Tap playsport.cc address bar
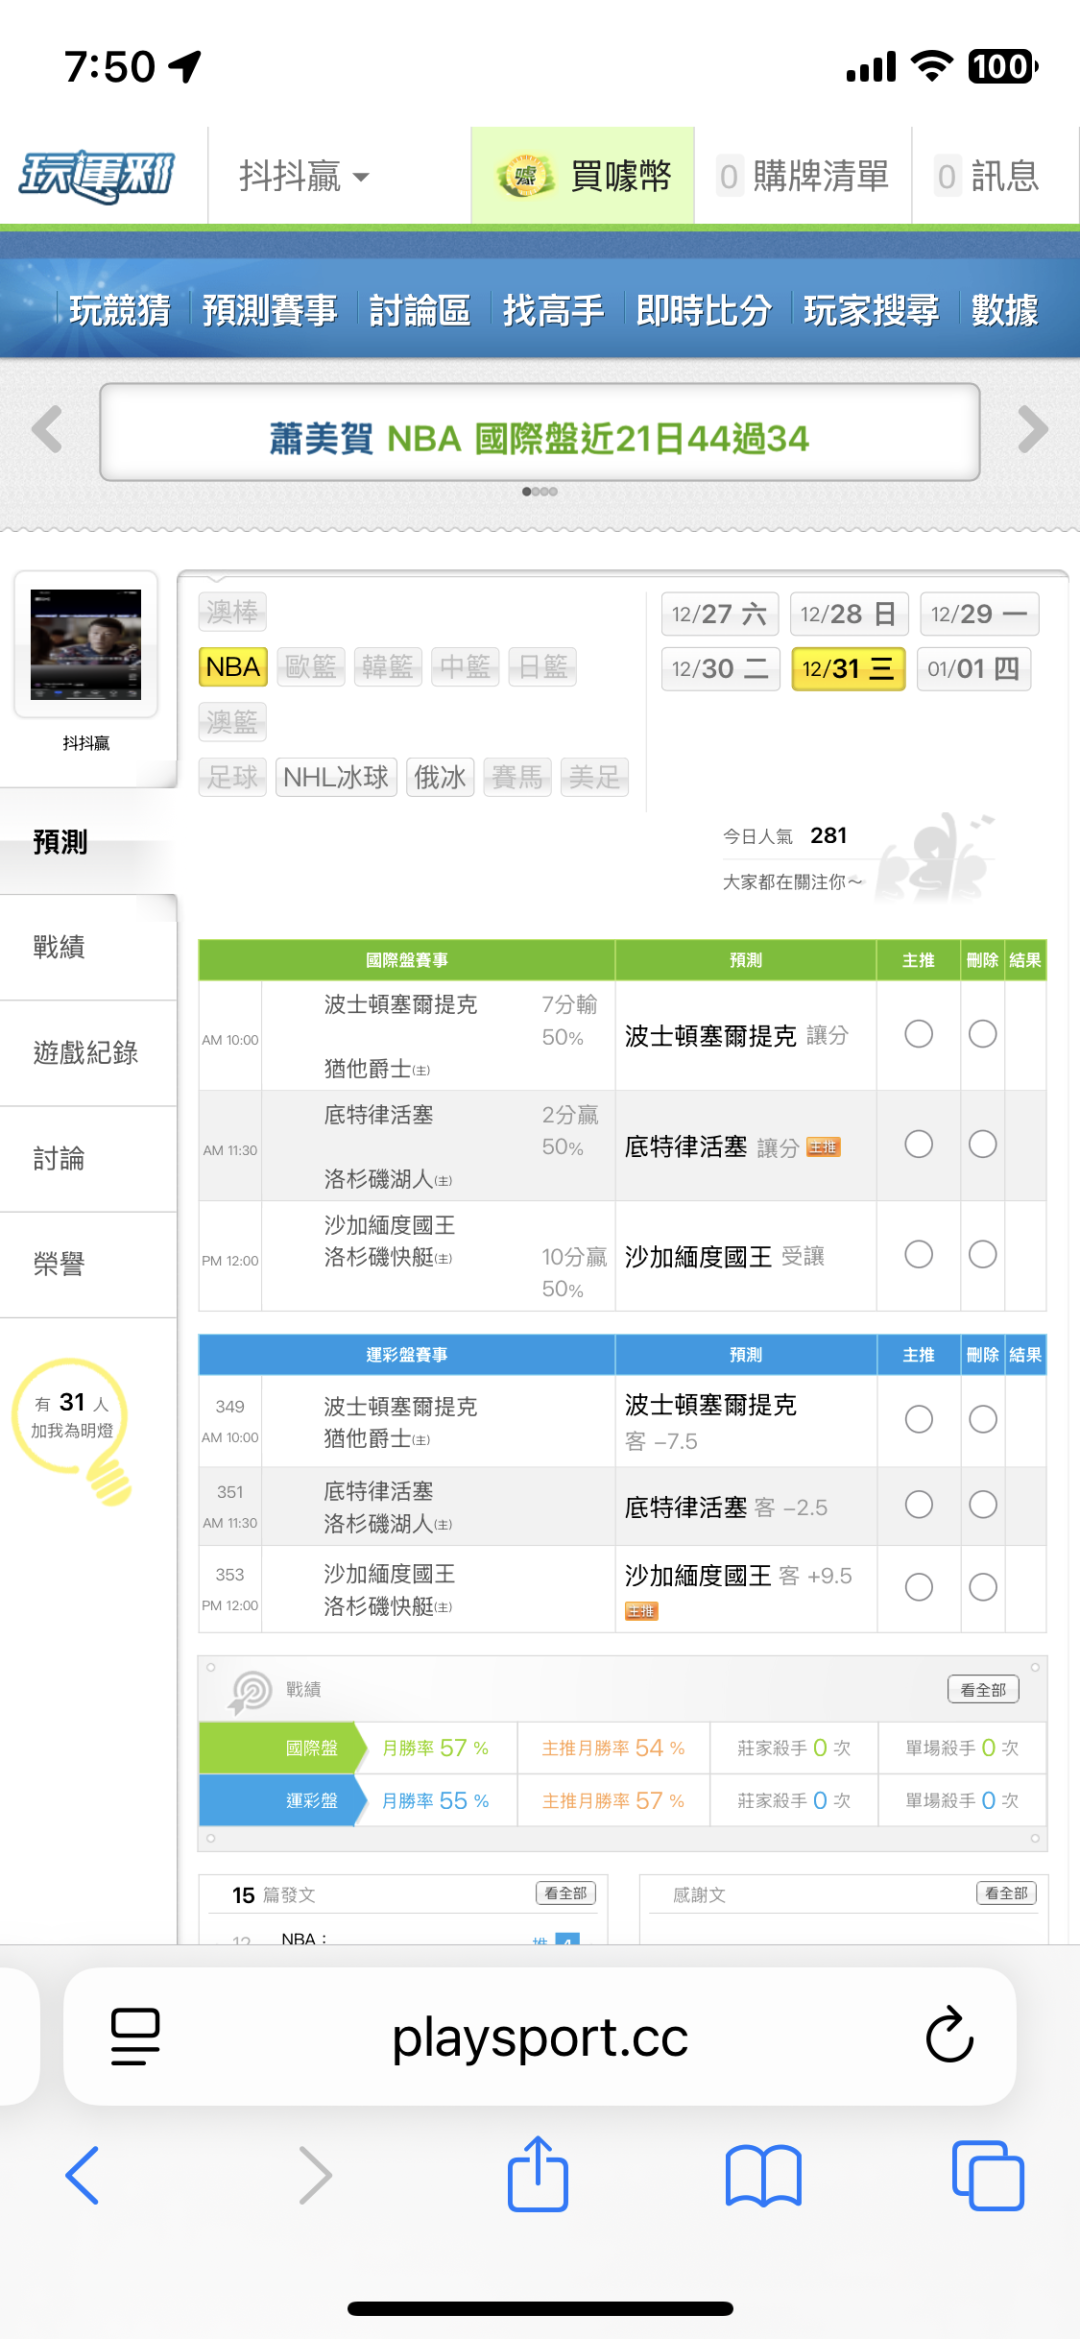This screenshot has height=2339, width=1080. (540, 2036)
